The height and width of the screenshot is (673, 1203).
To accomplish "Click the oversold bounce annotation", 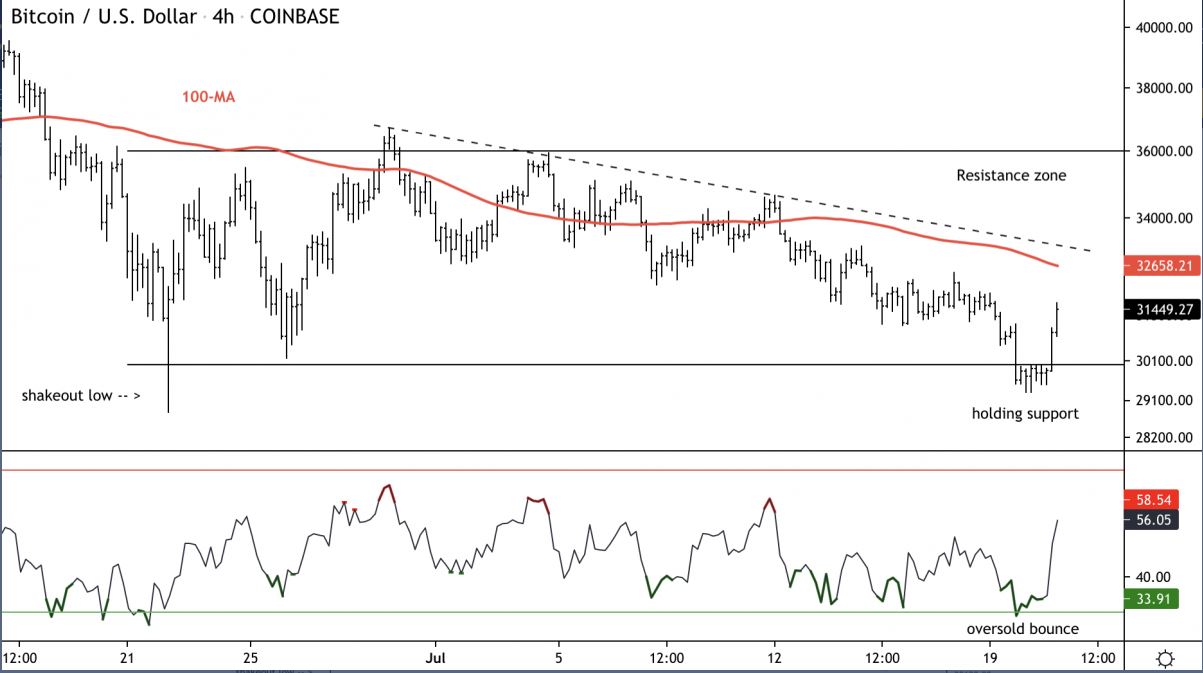I will [1022, 629].
